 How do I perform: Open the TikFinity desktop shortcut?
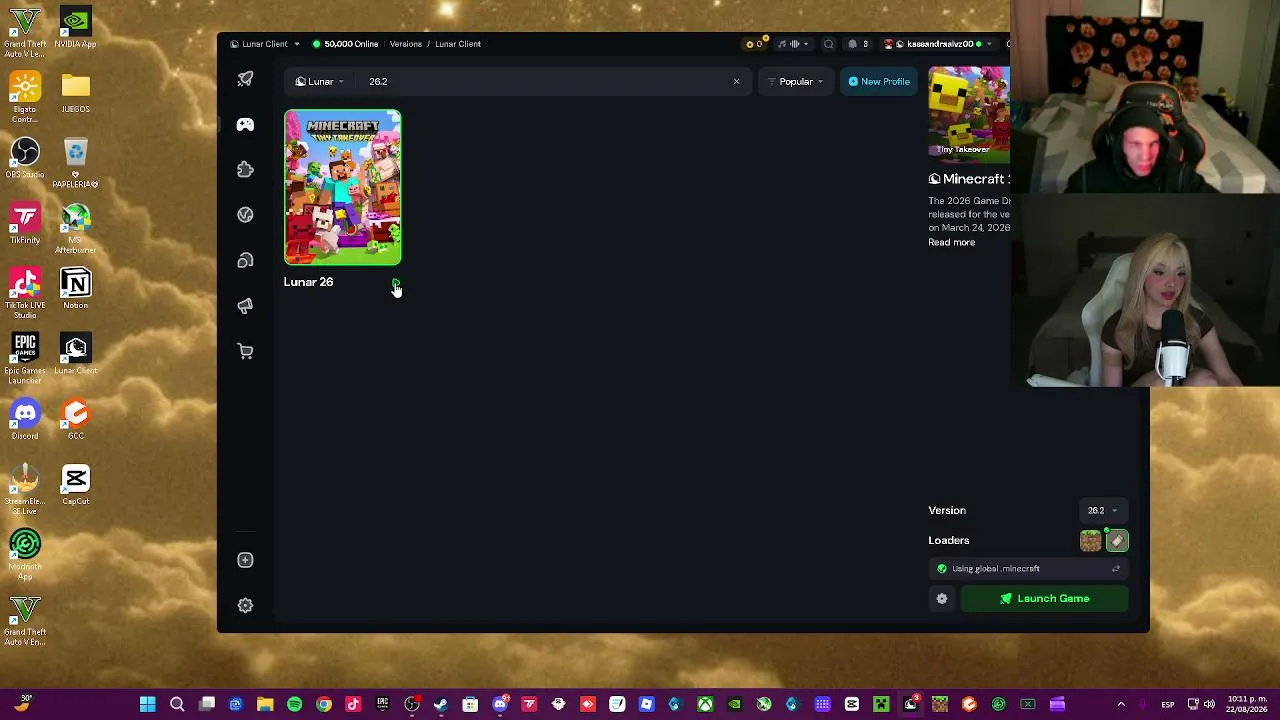click(x=25, y=223)
